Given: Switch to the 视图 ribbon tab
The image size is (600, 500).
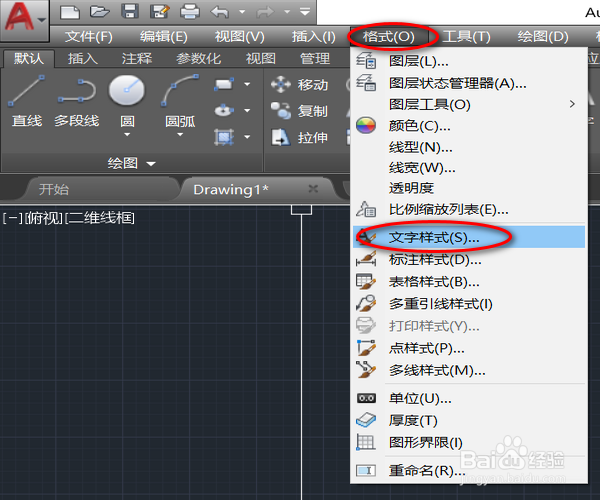Looking at the screenshot, I should click(x=261, y=59).
